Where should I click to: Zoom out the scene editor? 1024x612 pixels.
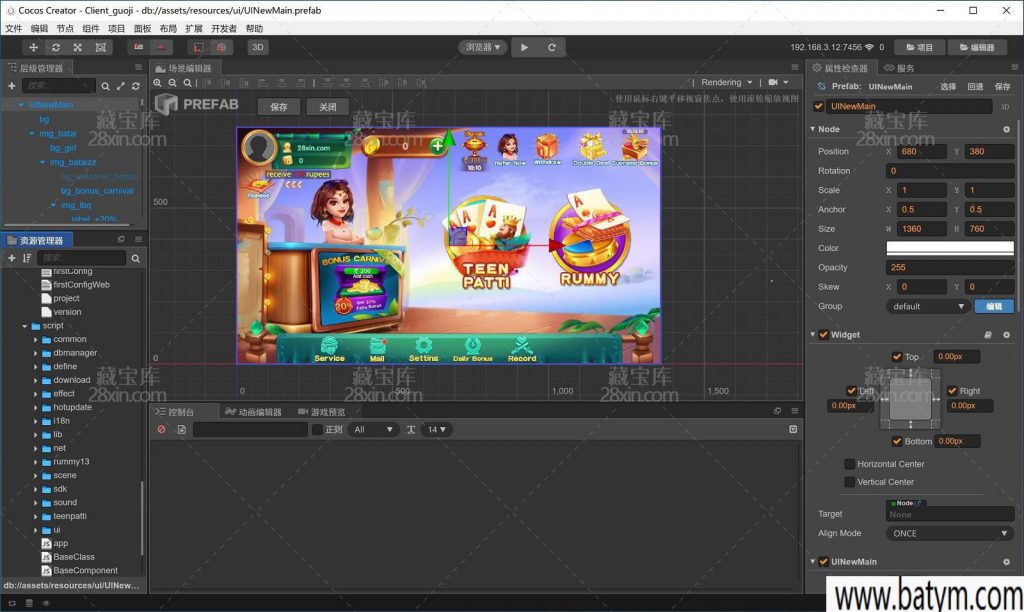(x=172, y=83)
